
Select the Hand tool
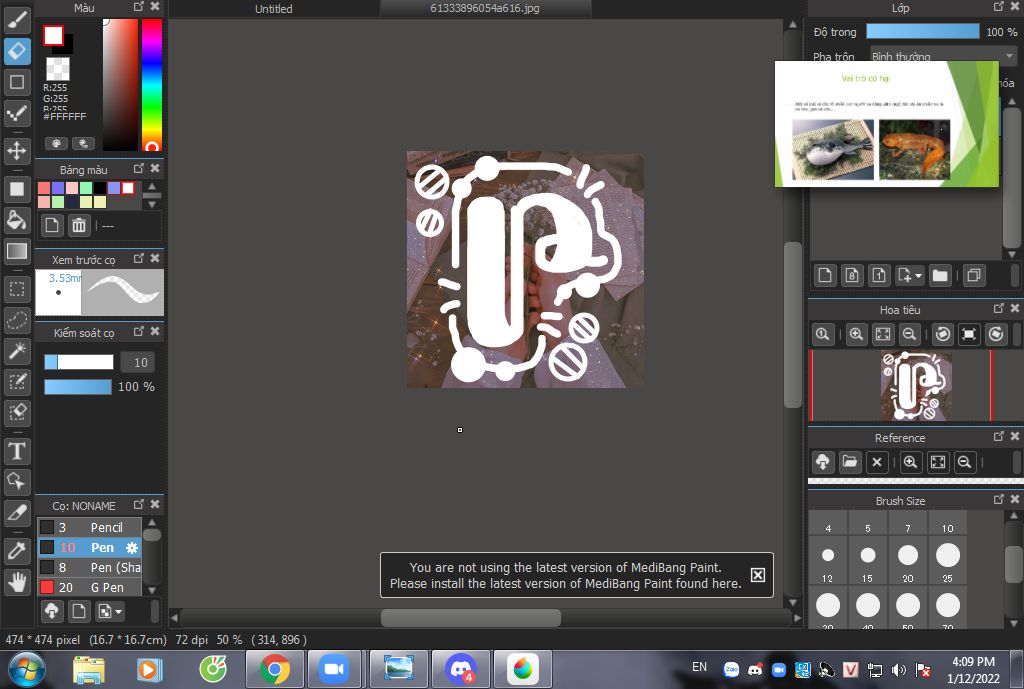click(x=17, y=581)
